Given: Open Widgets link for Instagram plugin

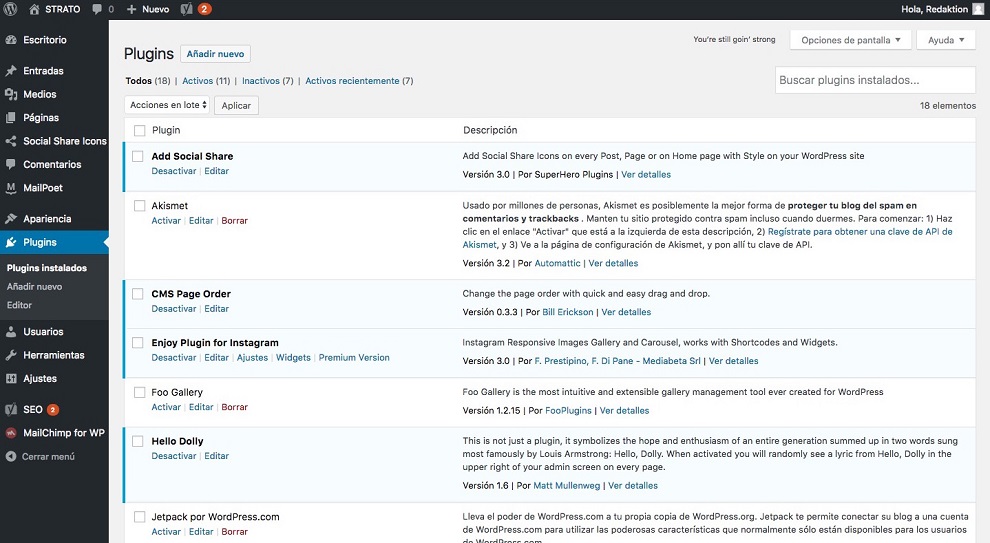Looking at the screenshot, I should pos(294,357).
